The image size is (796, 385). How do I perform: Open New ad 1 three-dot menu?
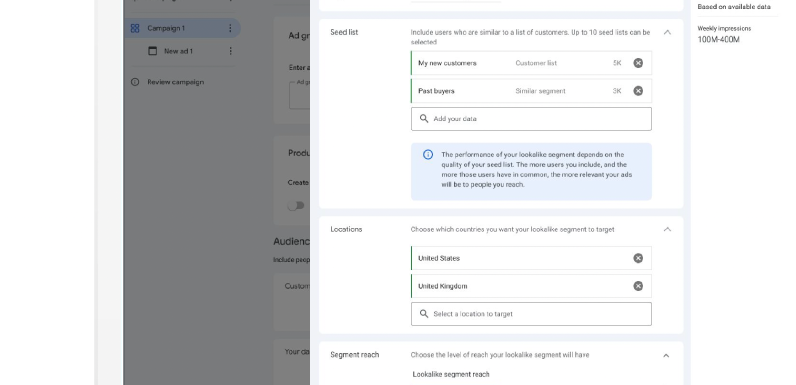click(x=230, y=51)
